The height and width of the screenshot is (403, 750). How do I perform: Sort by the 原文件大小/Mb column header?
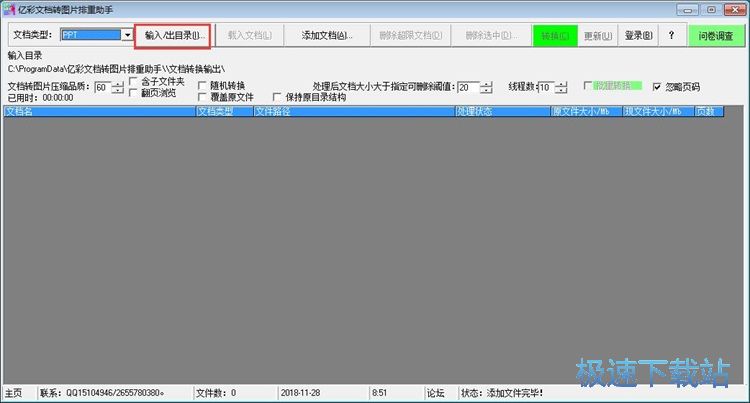point(586,111)
